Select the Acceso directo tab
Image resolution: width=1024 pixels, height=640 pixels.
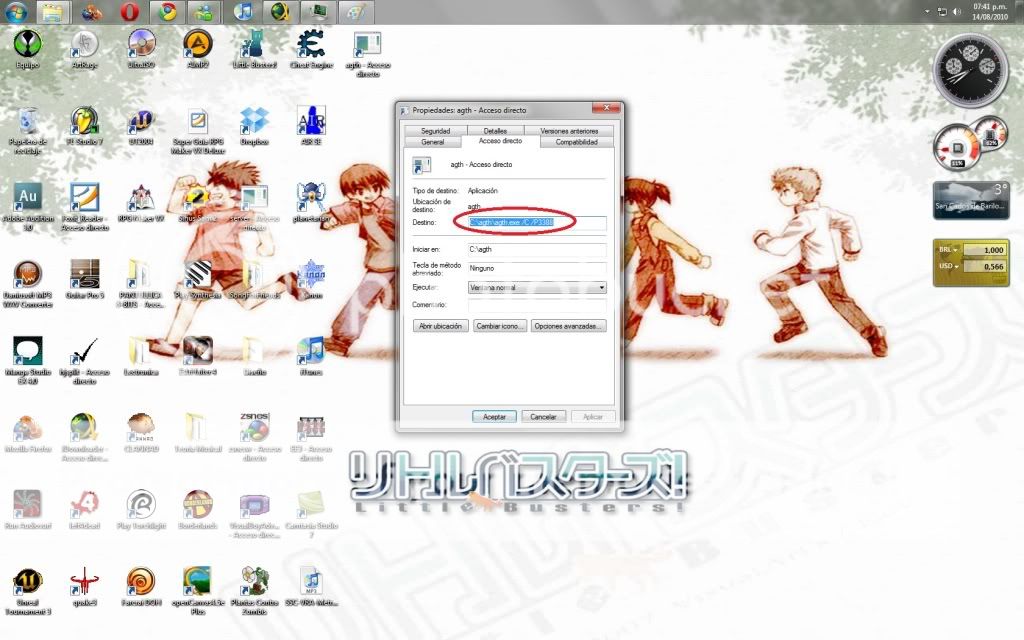click(x=500, y=140)
